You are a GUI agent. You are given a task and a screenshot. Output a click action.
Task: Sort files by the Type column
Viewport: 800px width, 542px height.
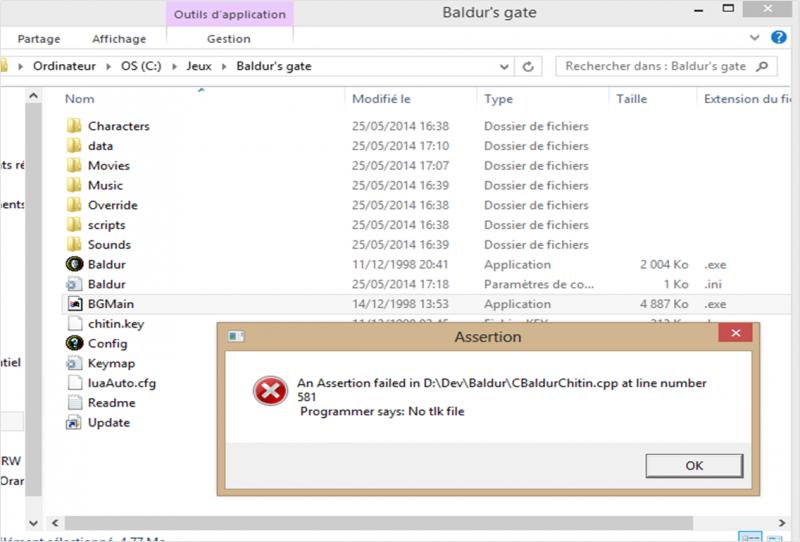pyautogui.click(x=498, y=99)
